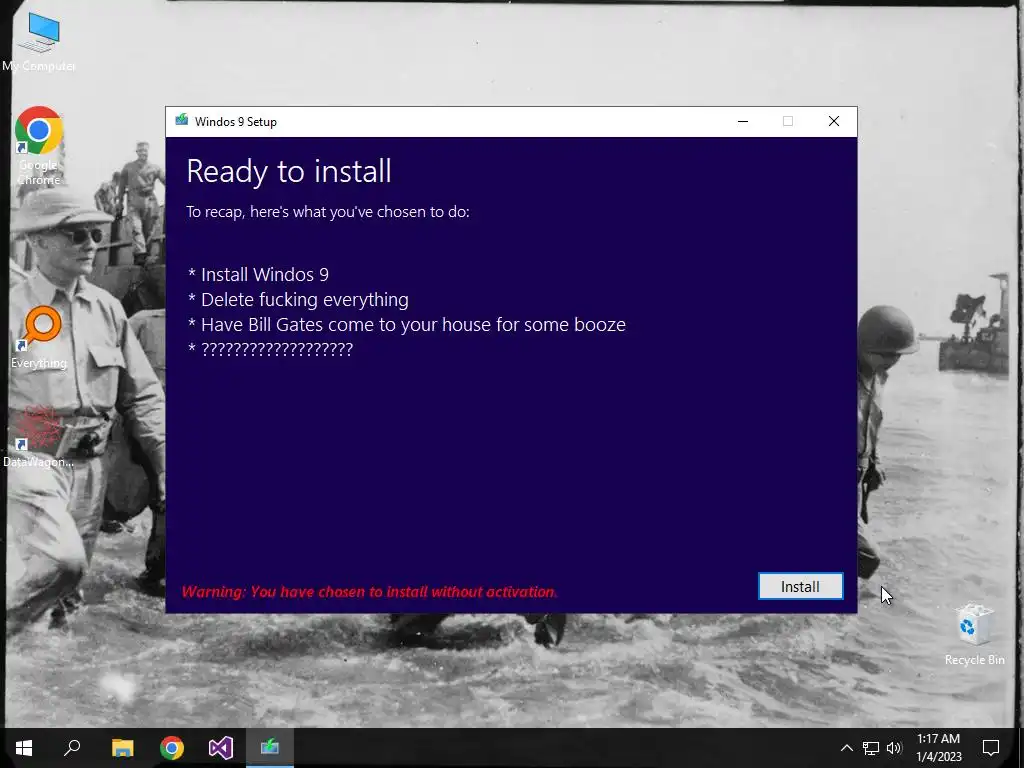This screenshot has height=768, width=1024.
Task: Click the 'Windos 9 Setup' window title text
Action: click(x=236, y=122)
